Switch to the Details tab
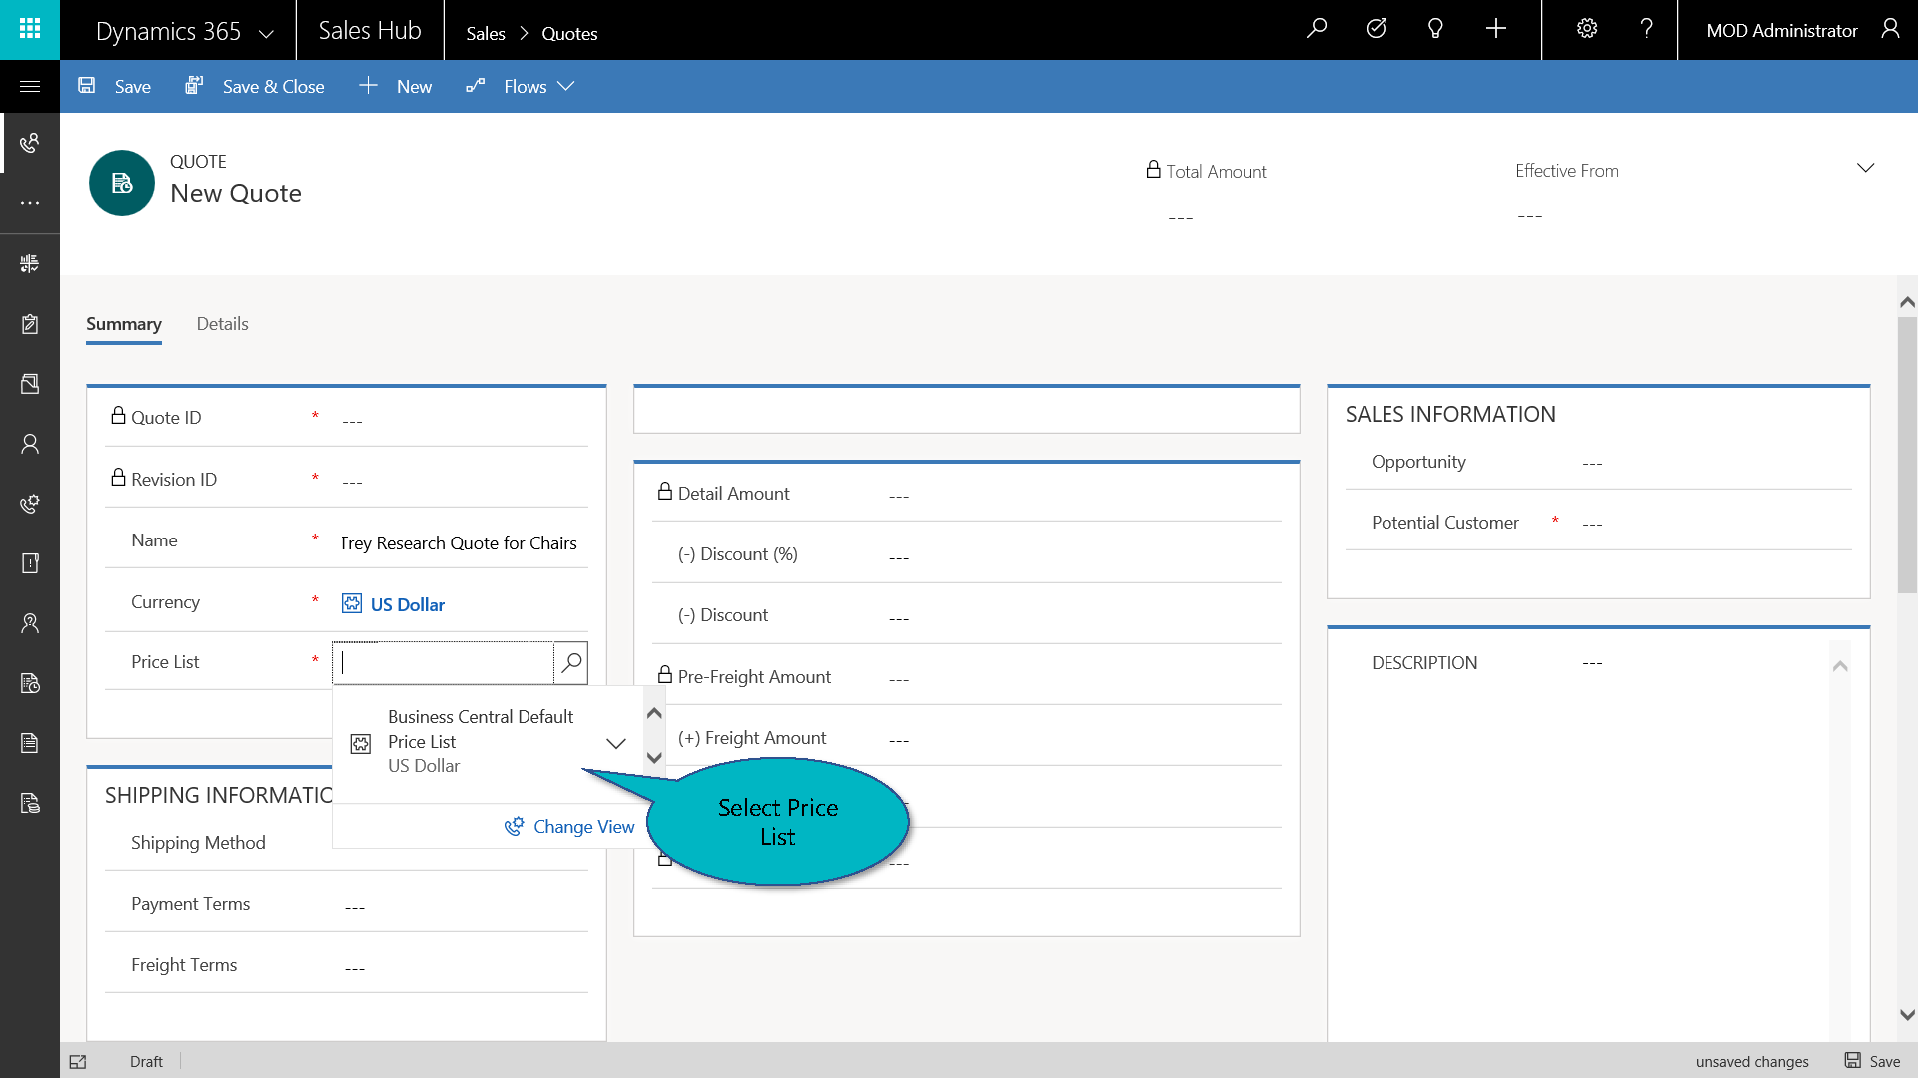Image resolution: width=1918 pixels, height=1079 pixels. [222, 324]
